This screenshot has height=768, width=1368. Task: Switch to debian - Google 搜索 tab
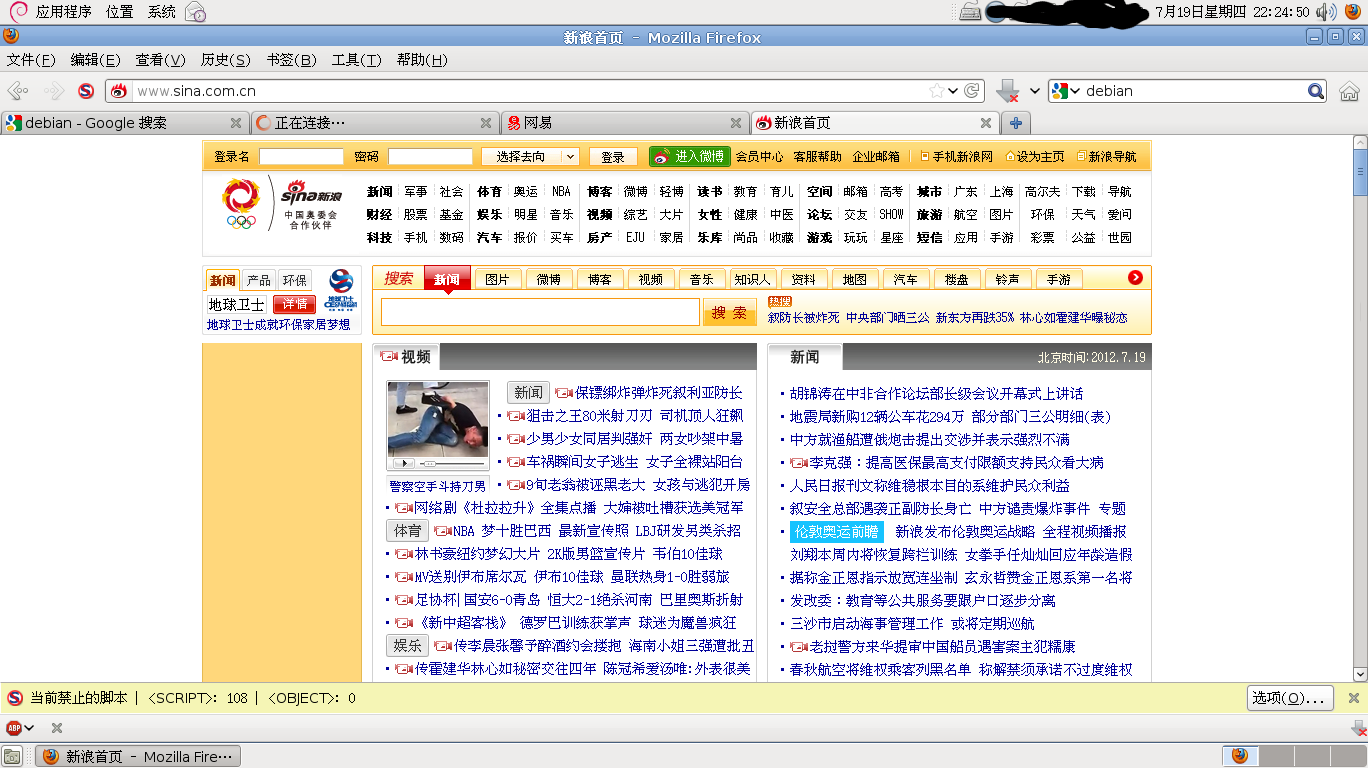(125, 123)
